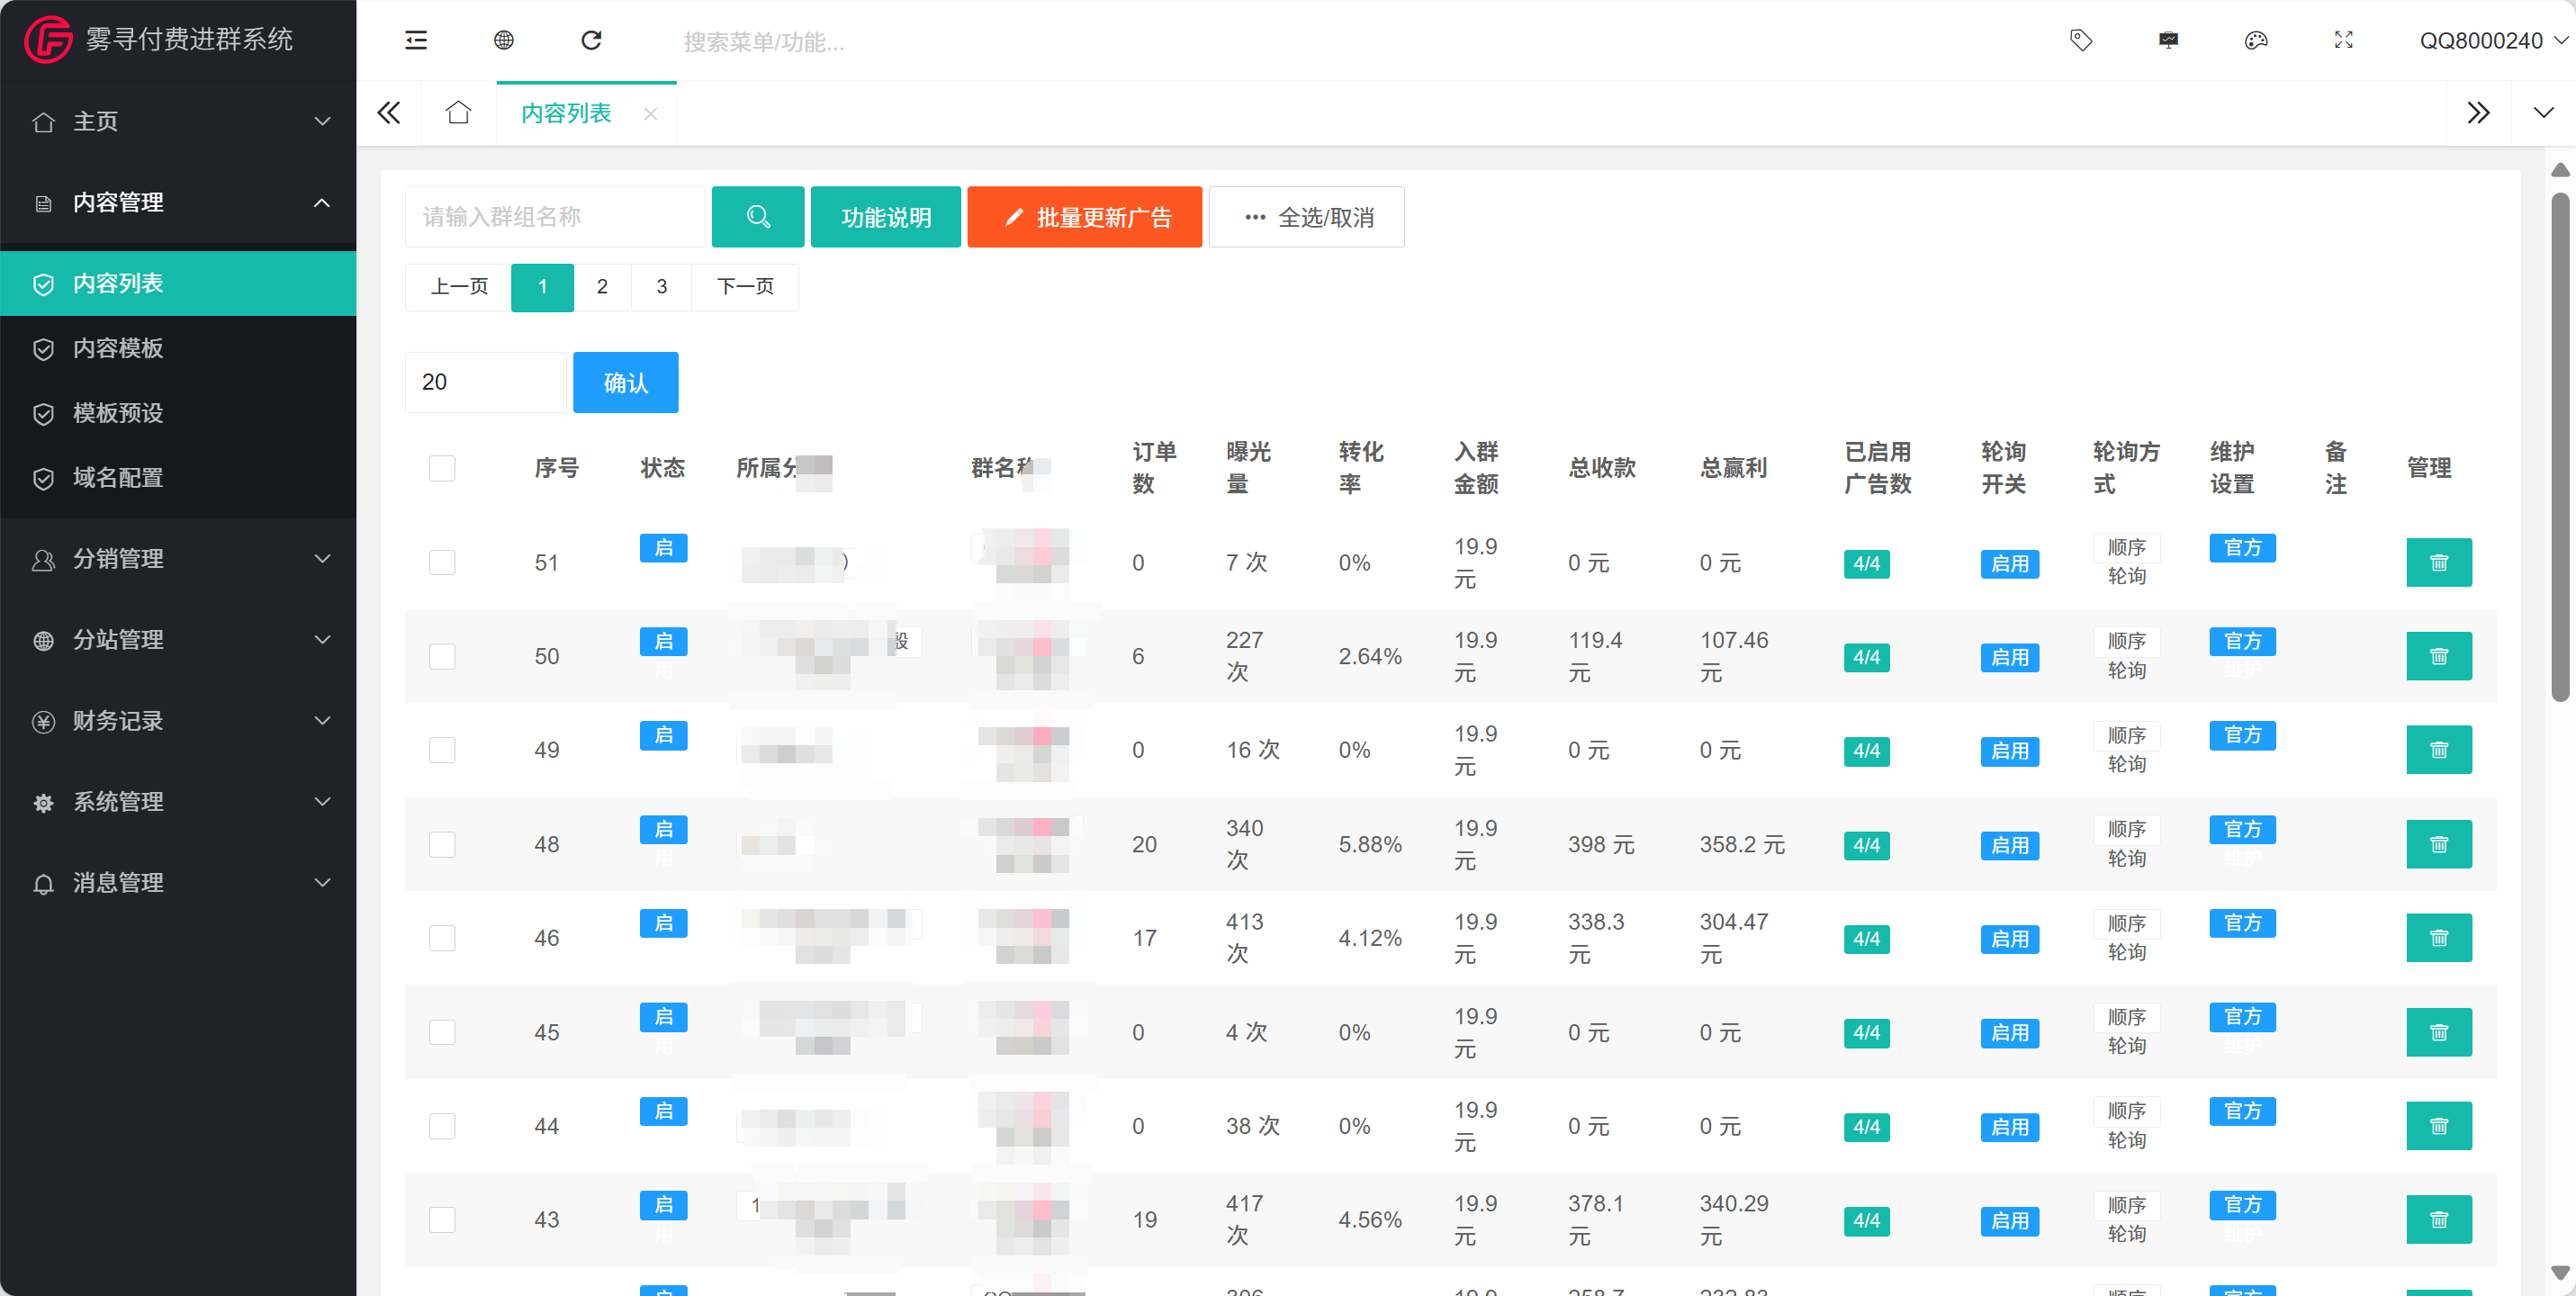Image resolution: width=2576 pixels, height=1296 pixels.
Task: Open the tag icon in top bar
Action: coord(2081,40)
